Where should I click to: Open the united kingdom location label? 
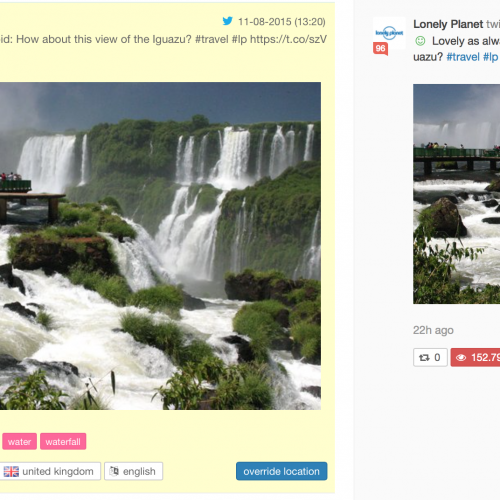[49, 471]
